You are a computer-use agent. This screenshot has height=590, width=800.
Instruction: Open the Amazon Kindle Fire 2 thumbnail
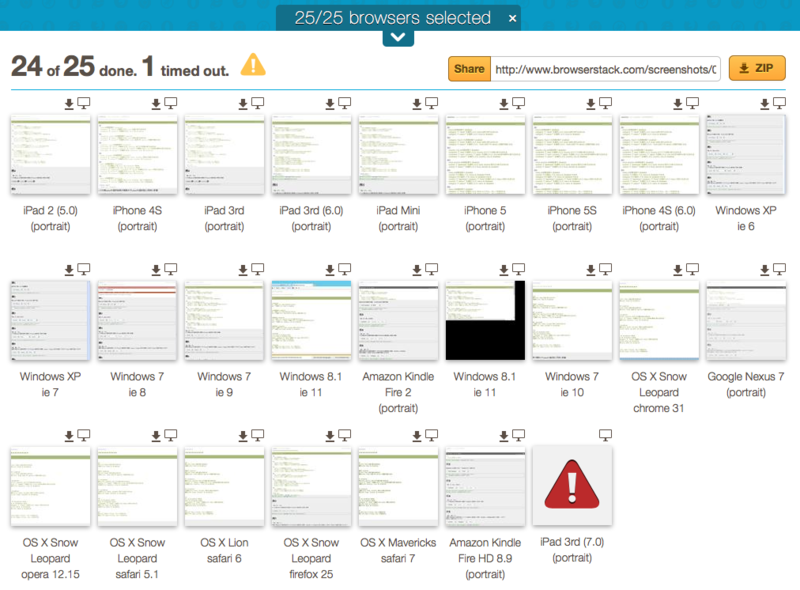[x=398, y=321]
